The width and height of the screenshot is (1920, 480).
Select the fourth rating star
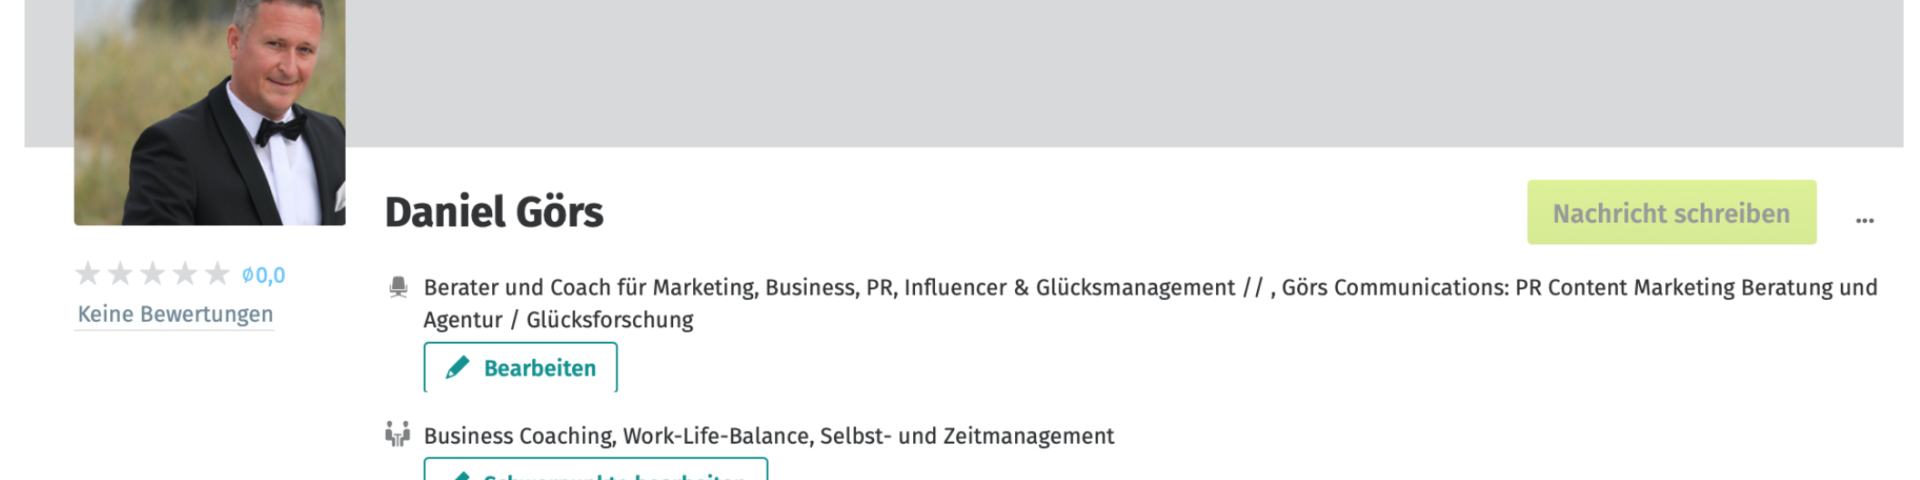[x=185, y=273]
